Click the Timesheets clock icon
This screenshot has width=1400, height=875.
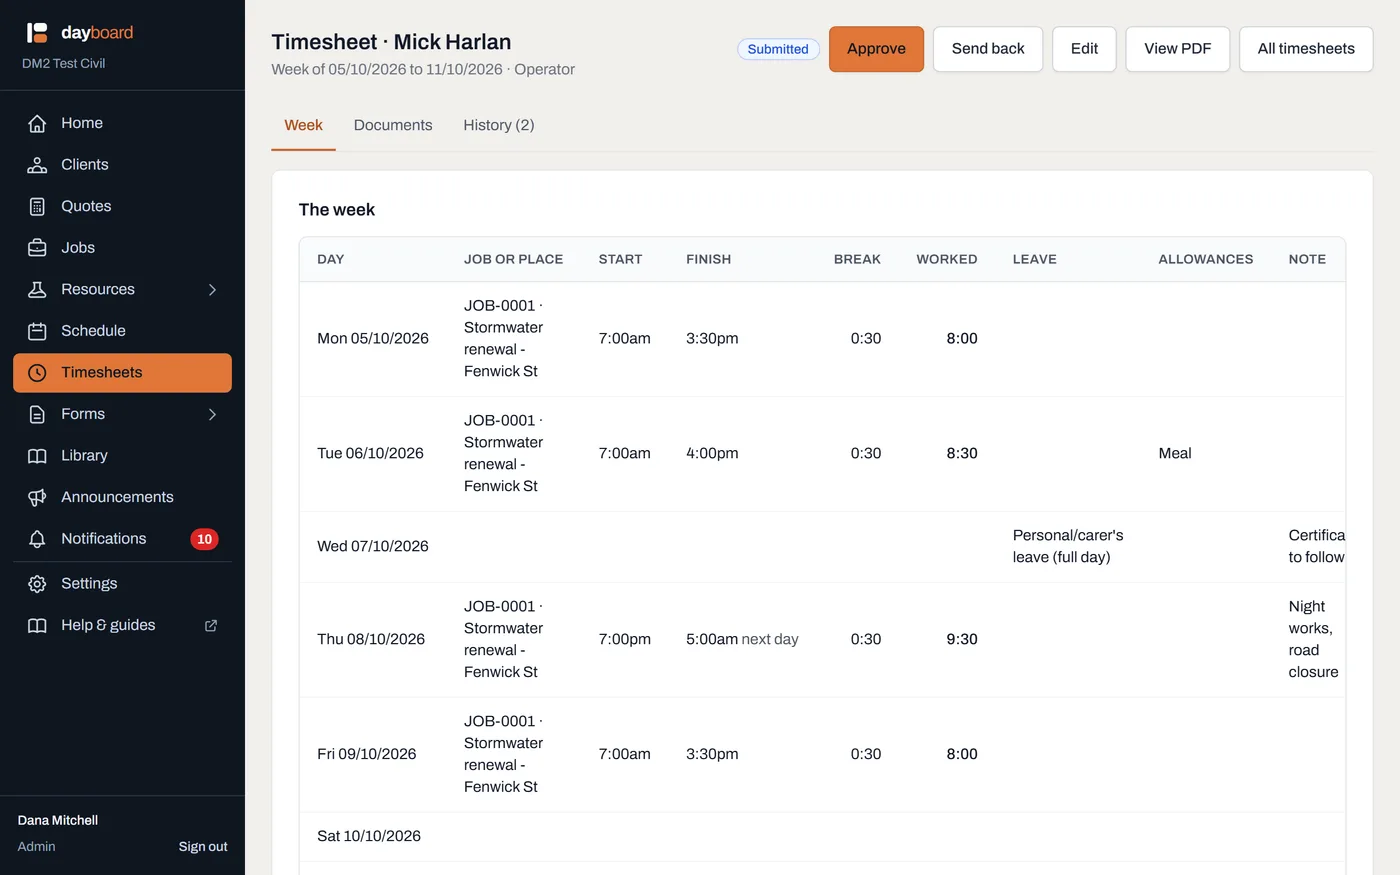pos(37,373)
